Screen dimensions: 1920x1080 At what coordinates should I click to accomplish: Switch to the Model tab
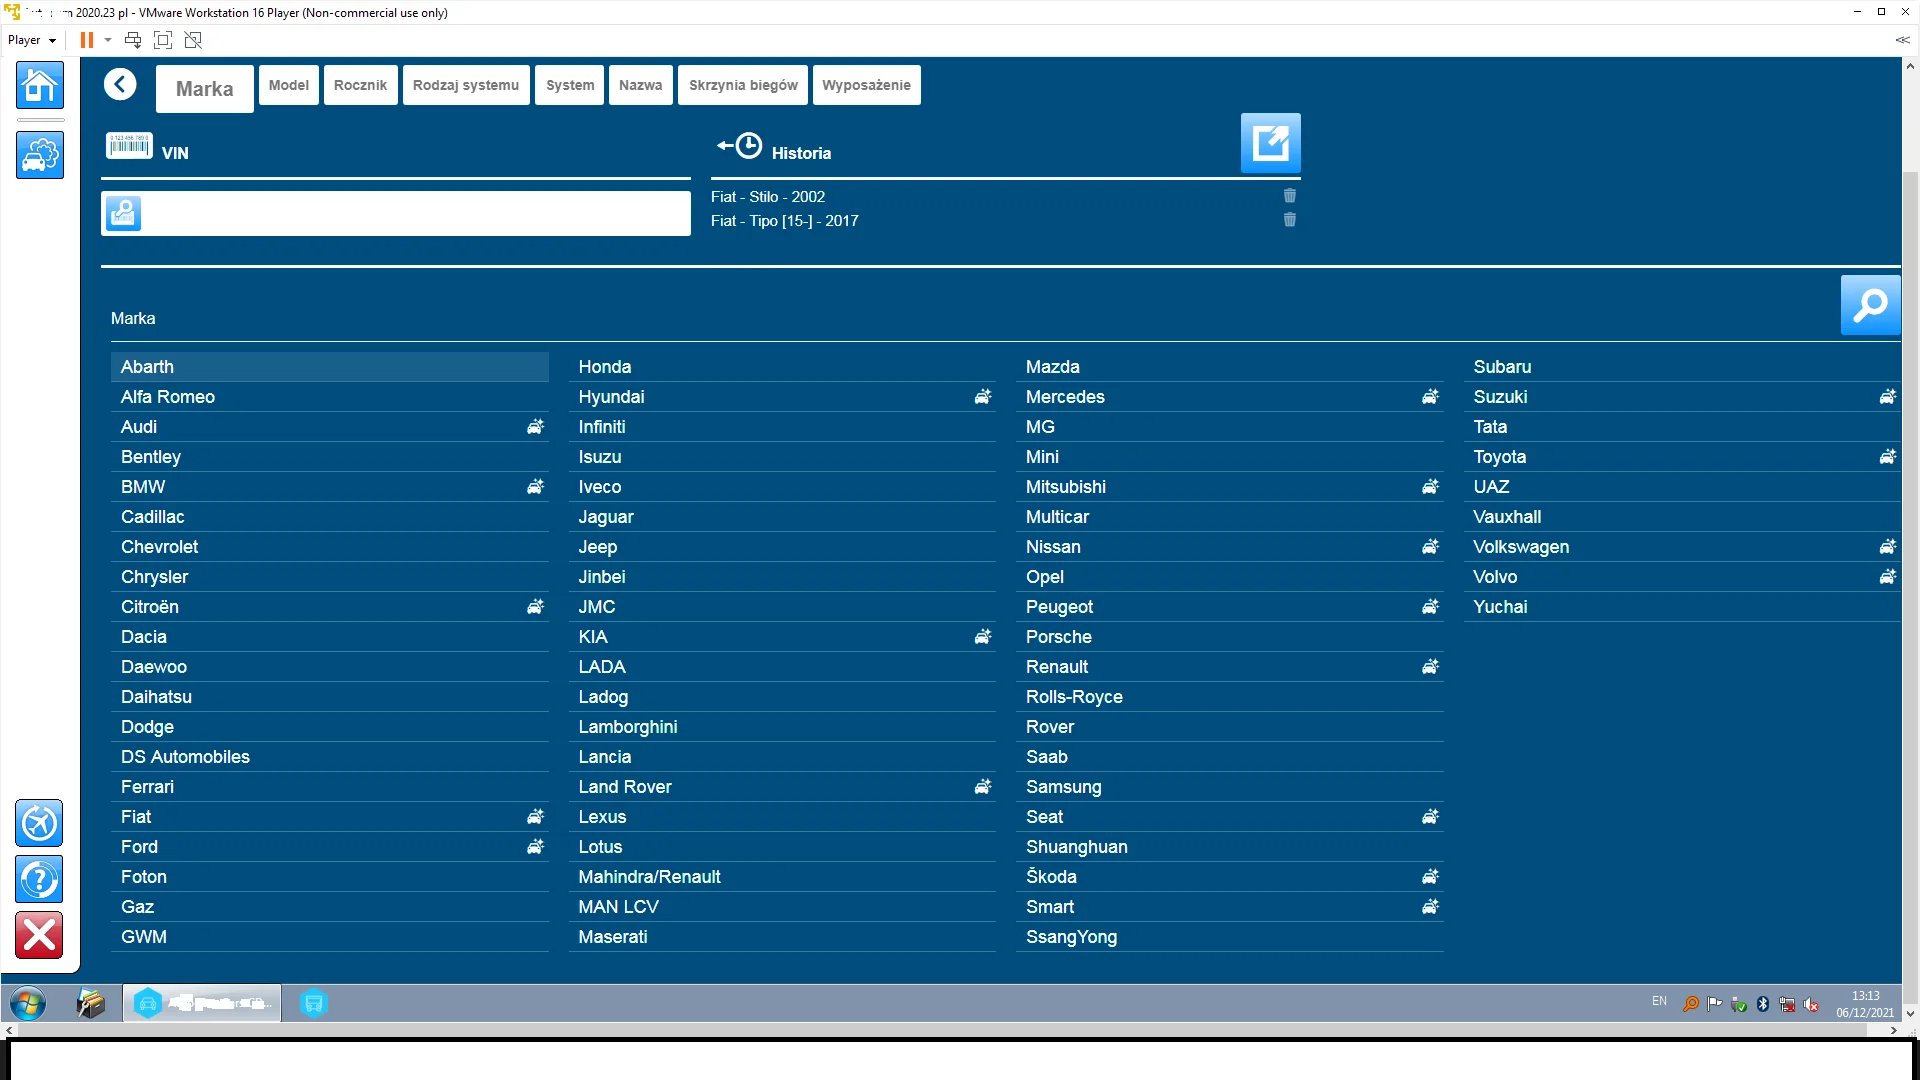[288, 85]
